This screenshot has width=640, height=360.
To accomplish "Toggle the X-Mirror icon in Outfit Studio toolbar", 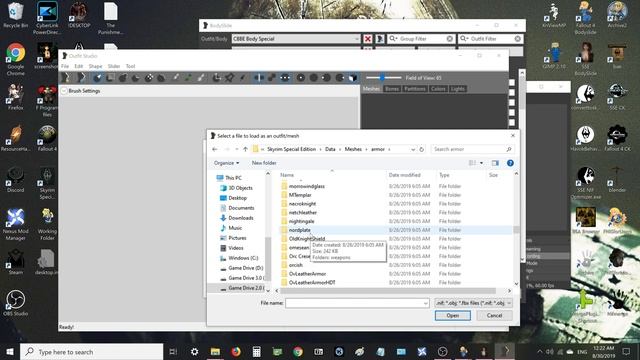I will [258, 78].
